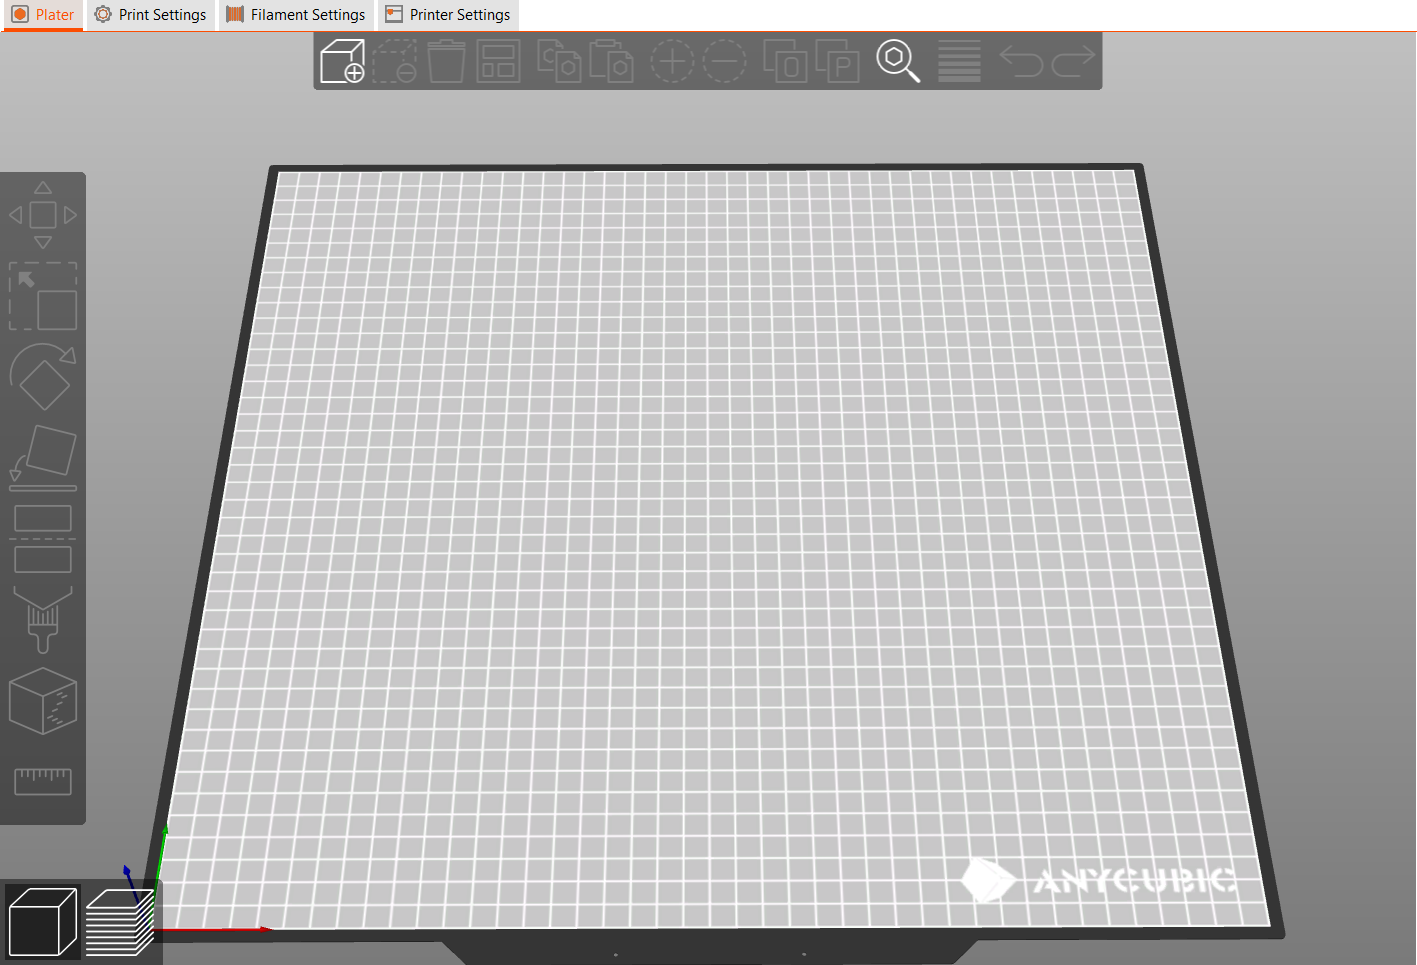
Task: Add a new model to the plate
Action: [x=342, y=61]
